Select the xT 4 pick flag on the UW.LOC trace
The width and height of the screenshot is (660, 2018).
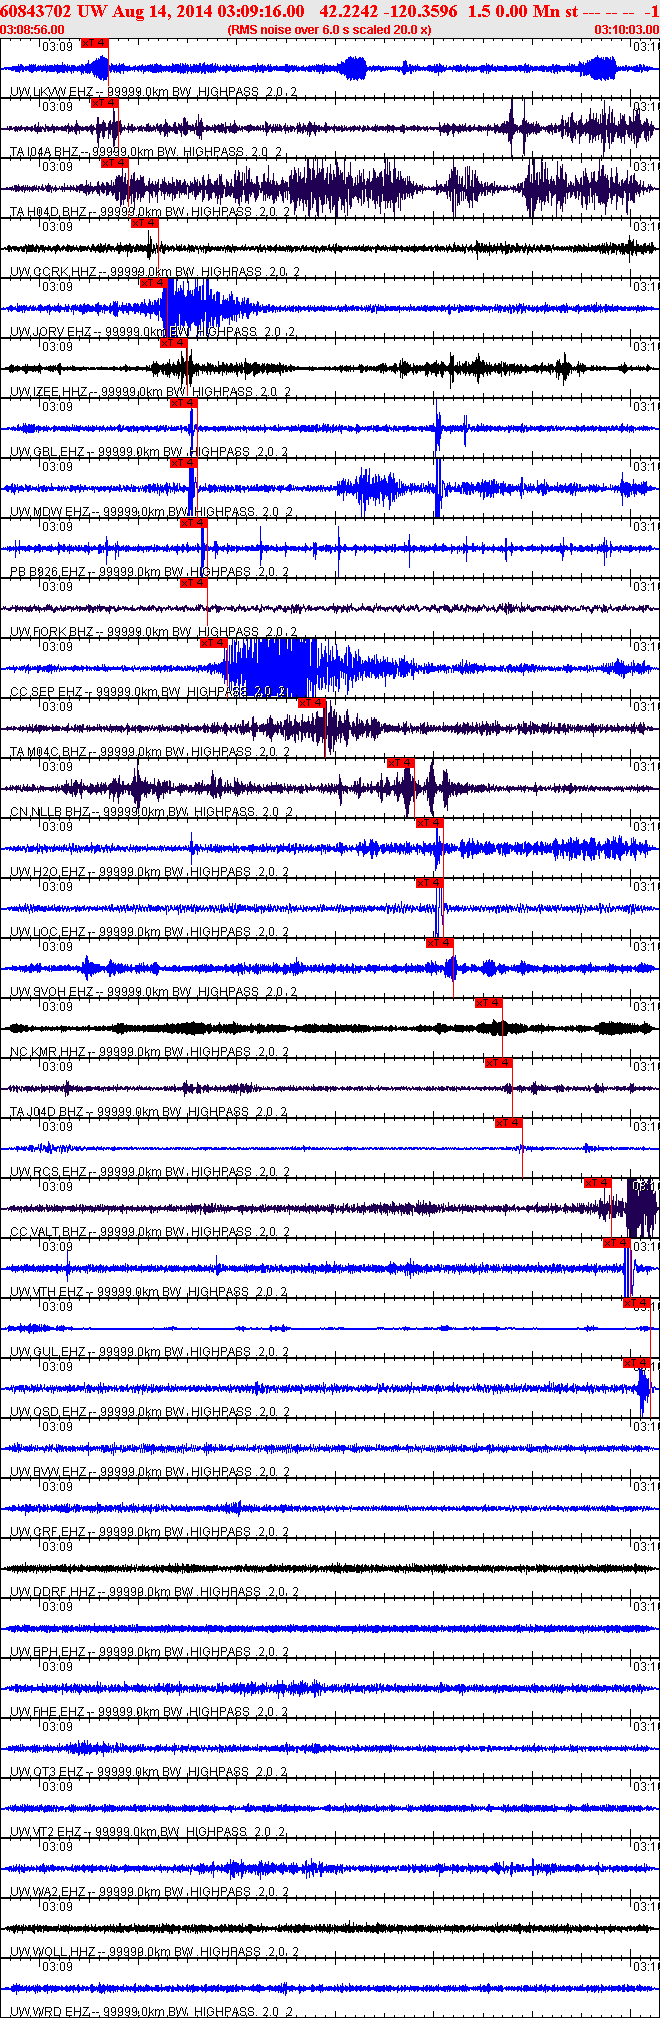[x=430, y=883]
